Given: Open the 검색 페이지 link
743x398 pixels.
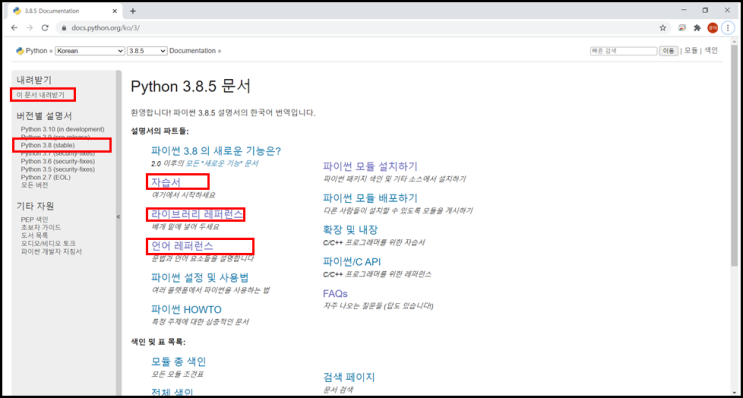Looking at the screenshot, I should 349,377.
